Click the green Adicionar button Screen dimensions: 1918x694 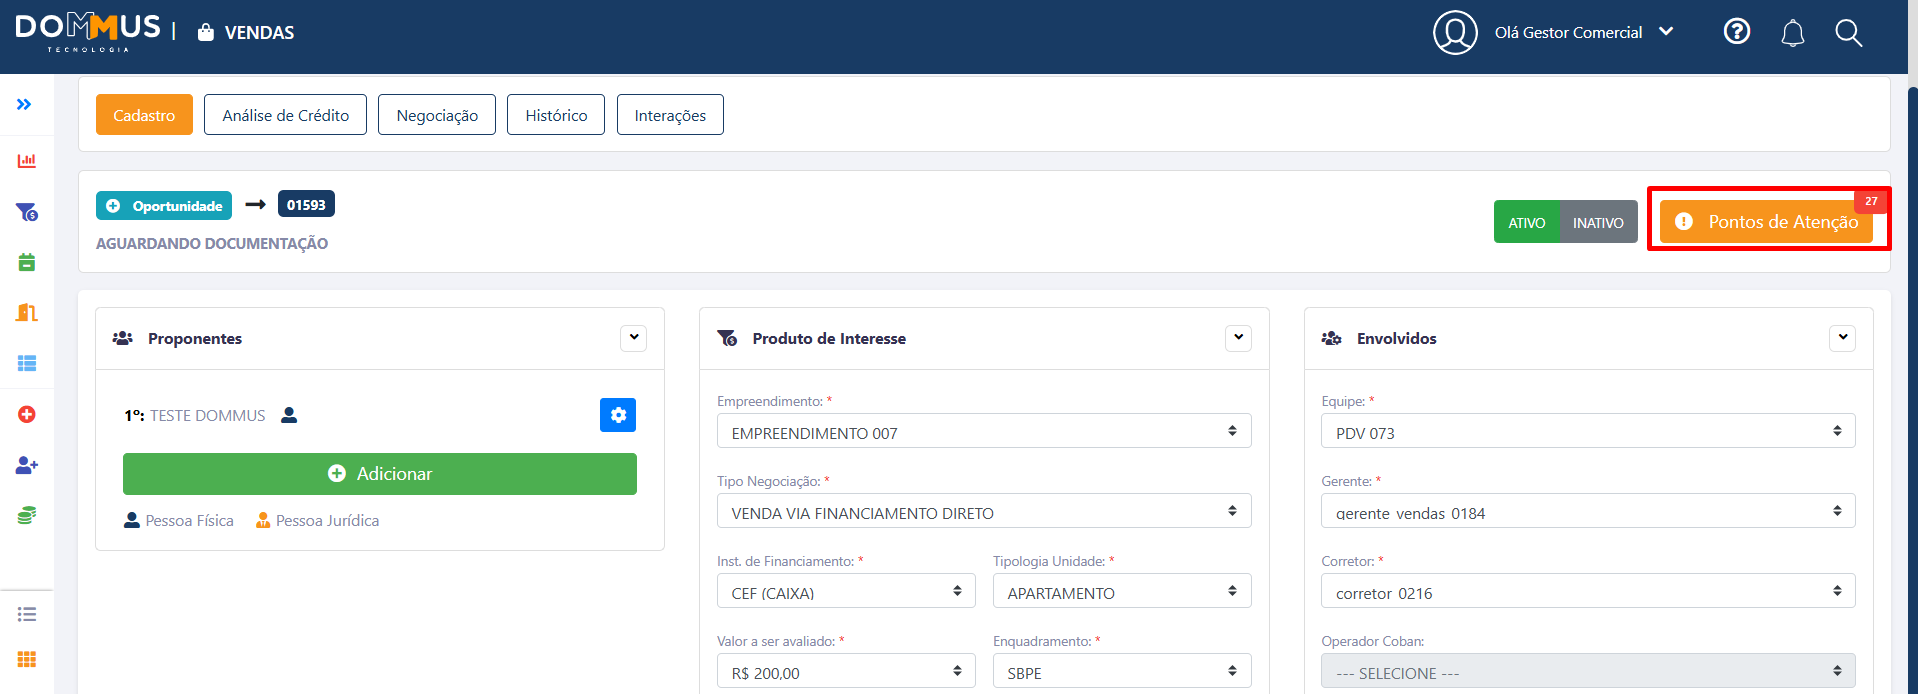click(x=379, y=474)
